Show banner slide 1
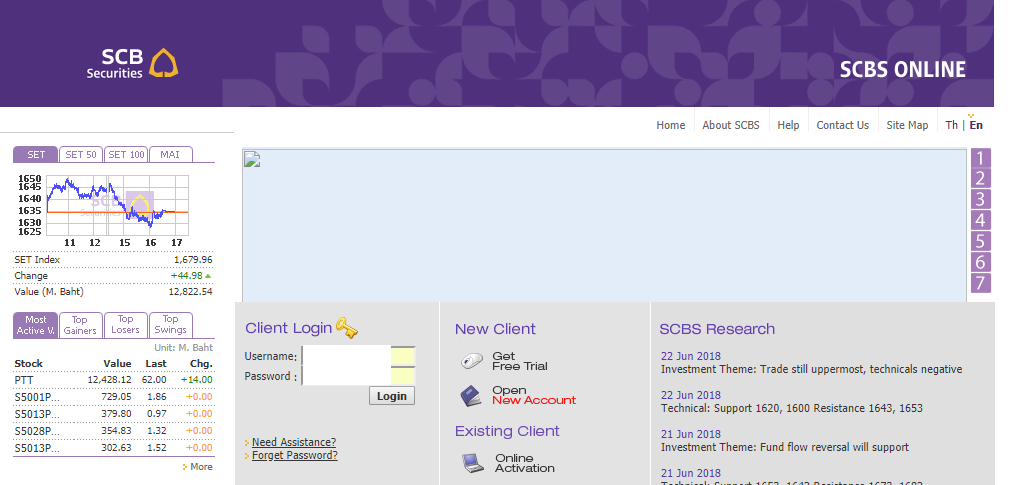1017x485 pixels. point(981,158)
